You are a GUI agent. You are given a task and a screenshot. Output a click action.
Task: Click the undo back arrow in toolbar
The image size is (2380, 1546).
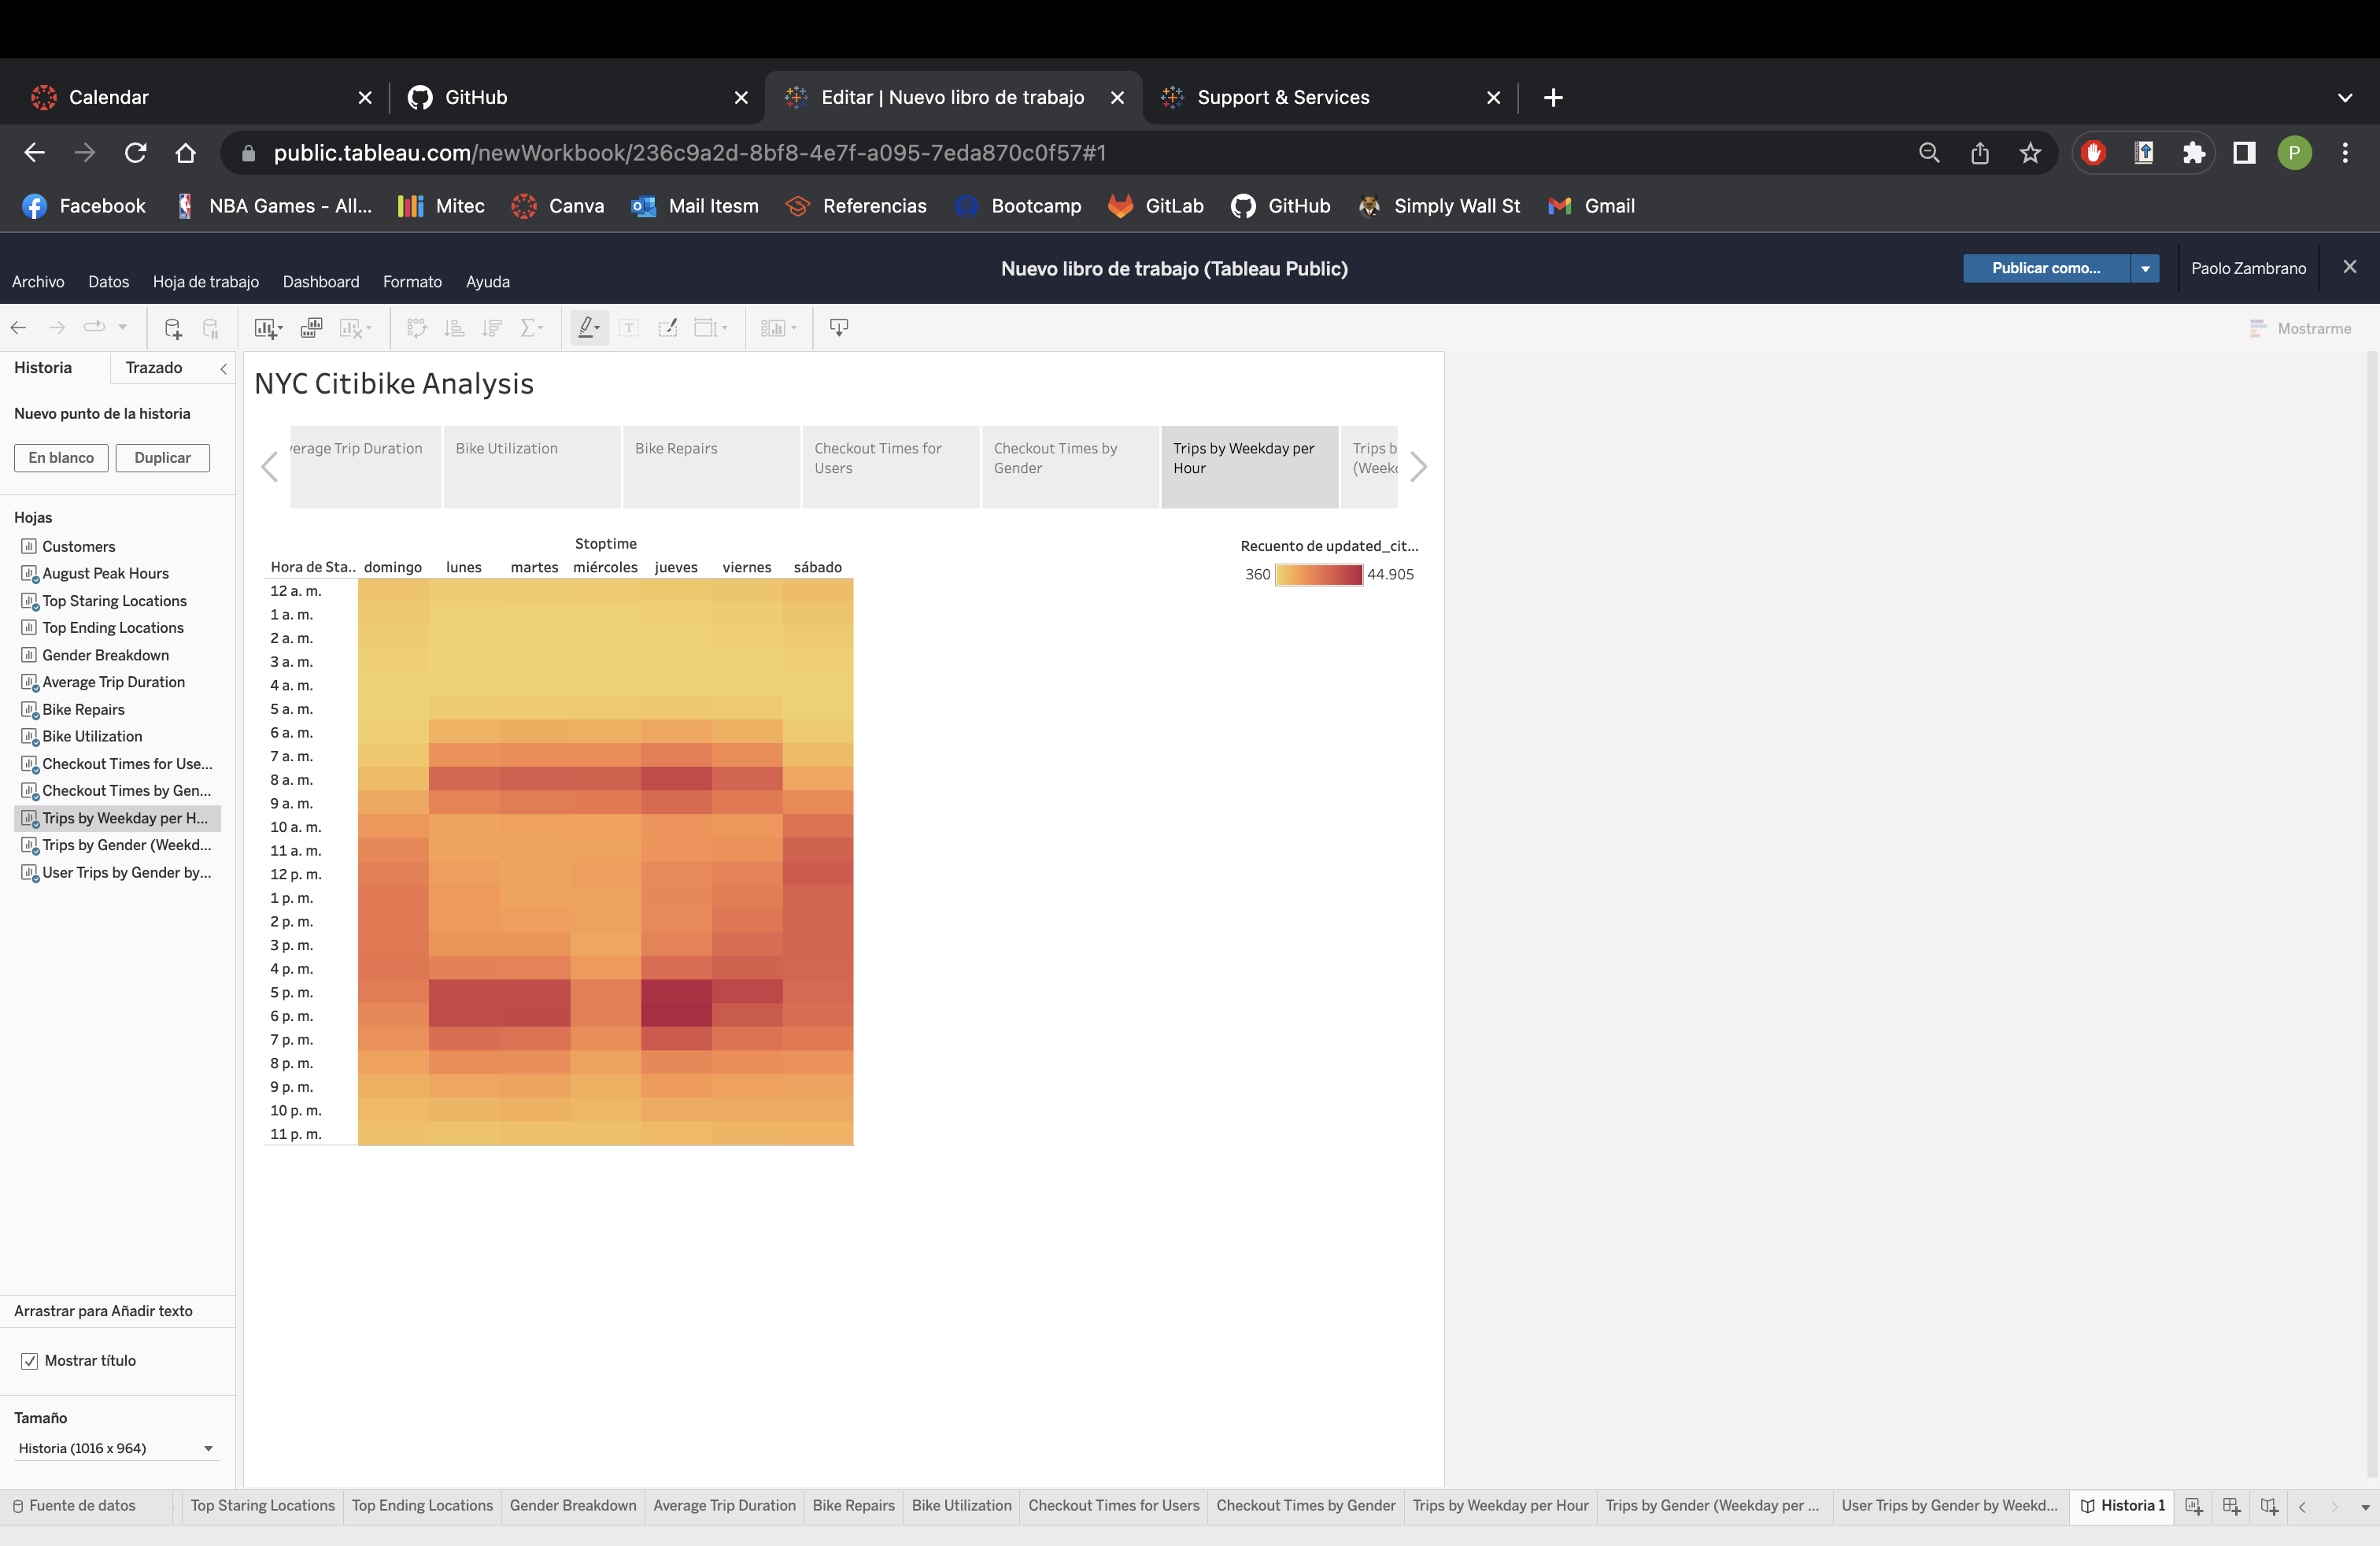pos(19,328)
